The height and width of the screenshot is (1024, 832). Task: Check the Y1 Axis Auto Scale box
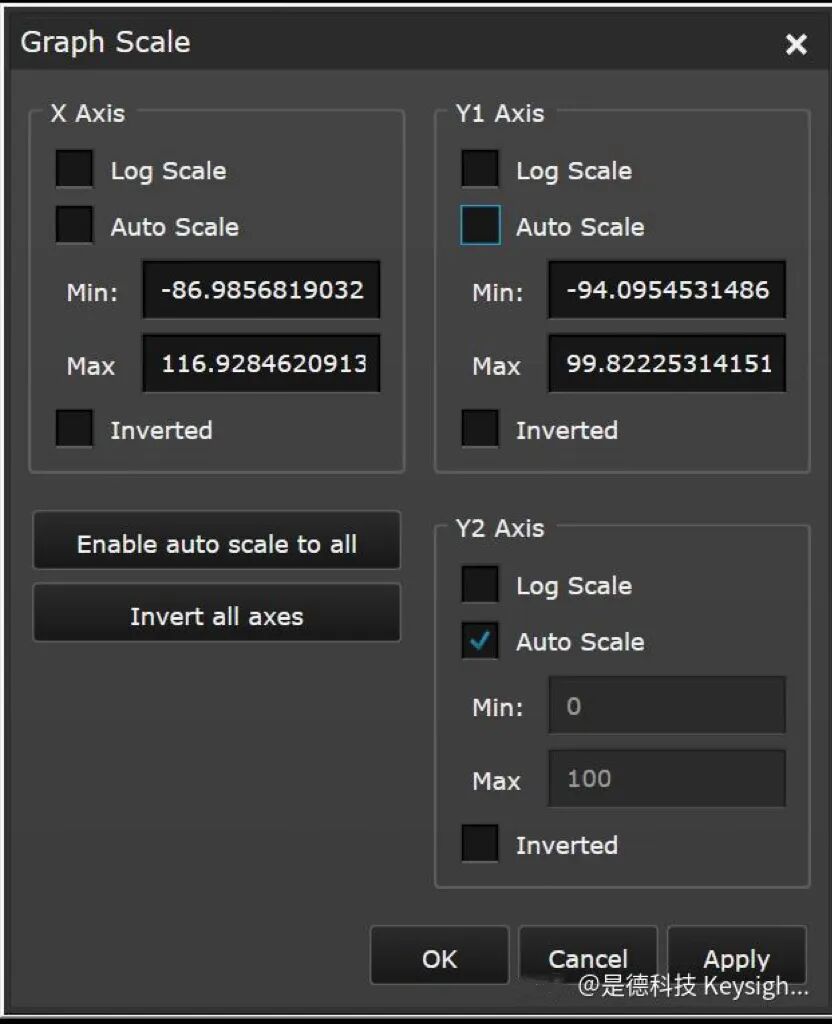coord(479,226)
